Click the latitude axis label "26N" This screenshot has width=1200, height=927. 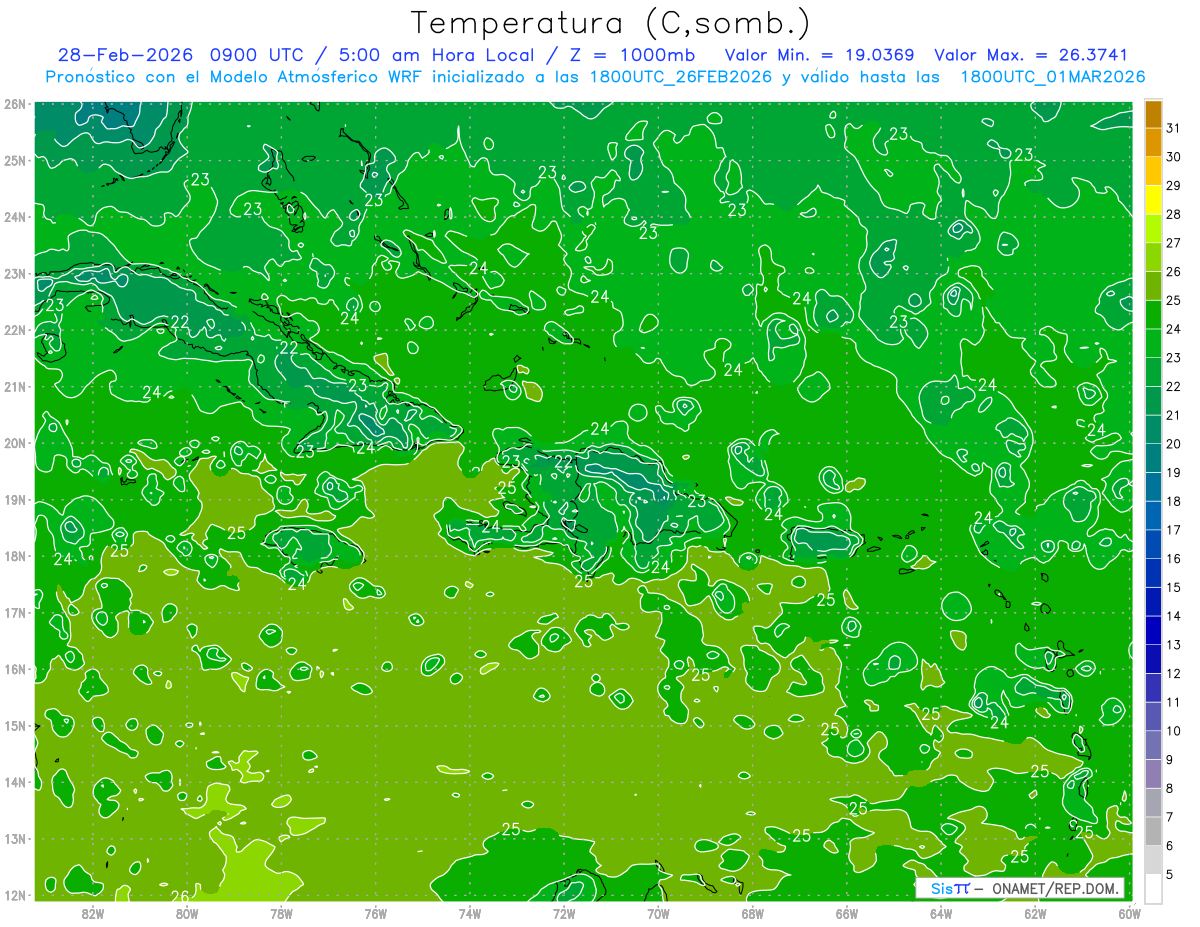15,104
